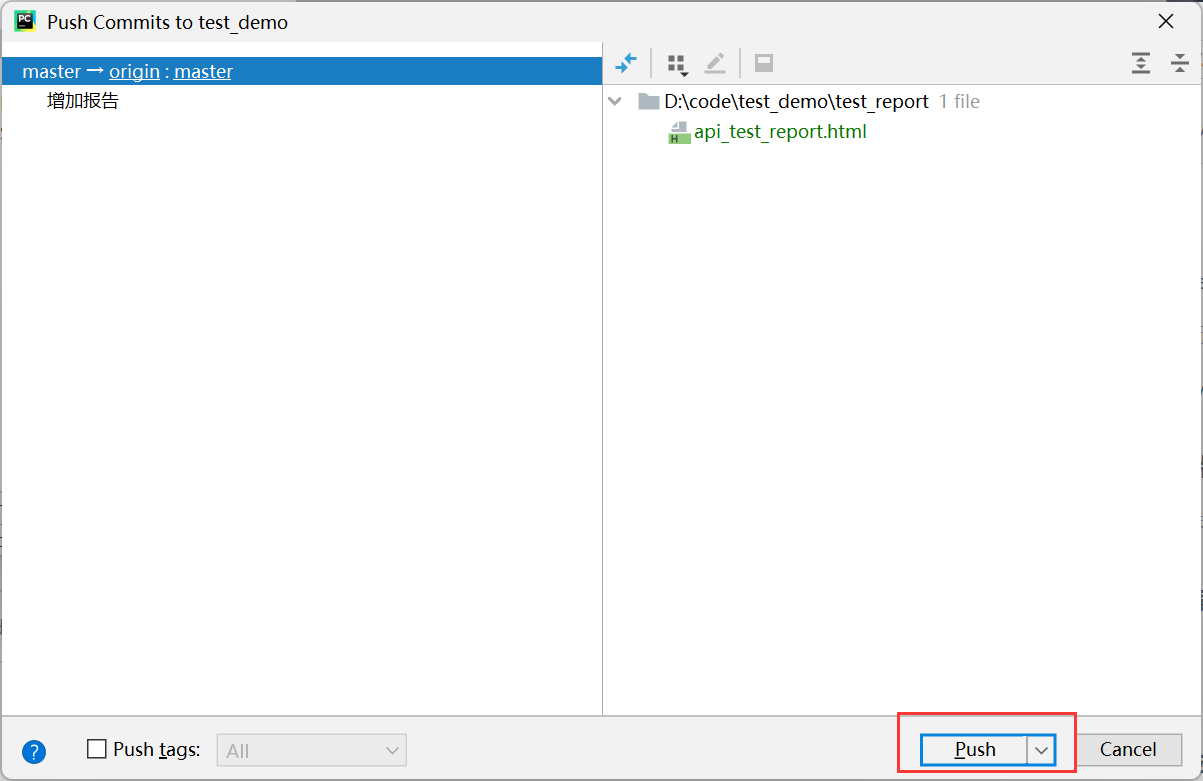Select the api_test_report.html file
Image resolution: width=1203 pixels, height=781 pixels.
(x=780, y=132)
